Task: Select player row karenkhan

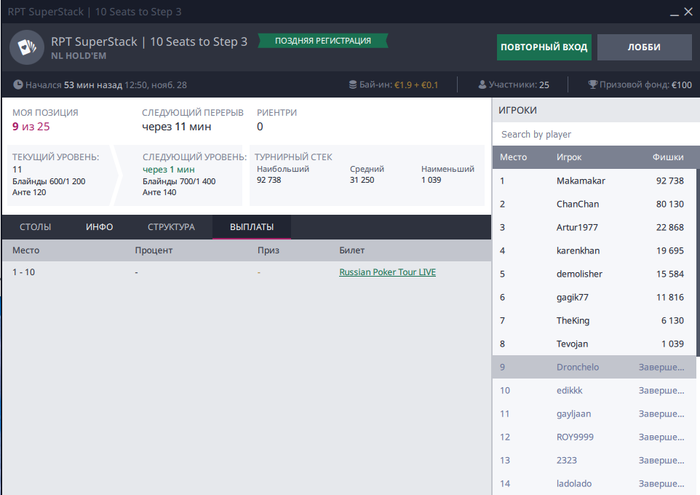Action: pyautogui.click(x=594, y=250)
